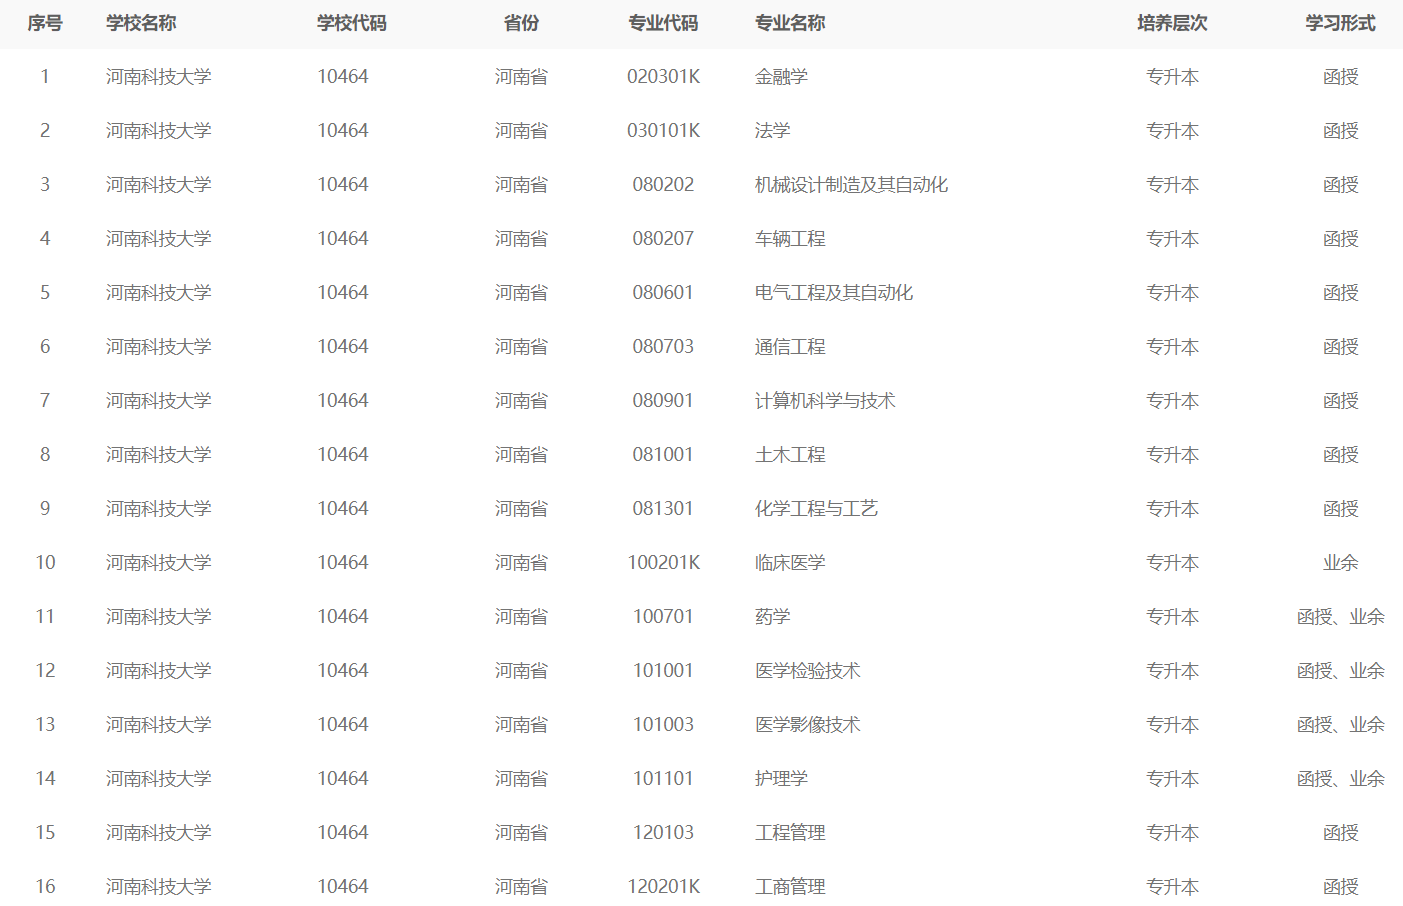1403x906 pixels.
Task: Click major code 020301K
Action: pos(663,77)
